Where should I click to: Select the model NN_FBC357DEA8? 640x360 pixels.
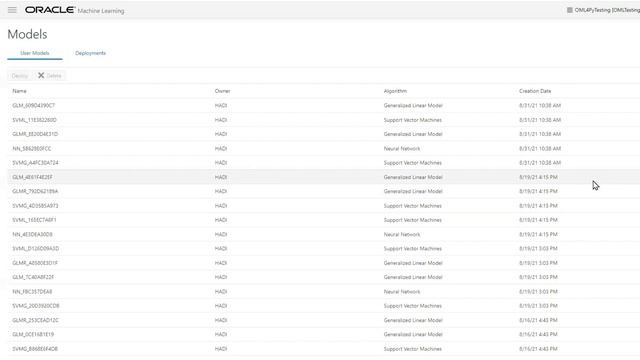pos(32,291)
